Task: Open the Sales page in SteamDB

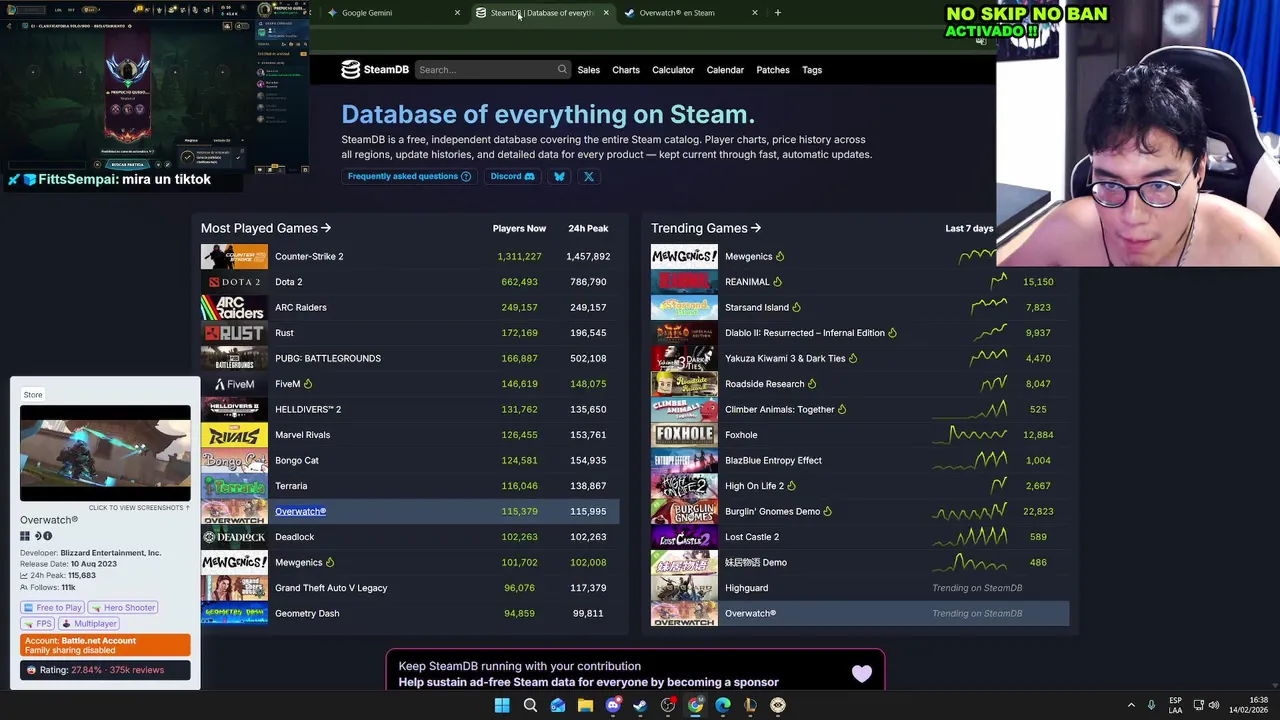Action: [588, 70]
